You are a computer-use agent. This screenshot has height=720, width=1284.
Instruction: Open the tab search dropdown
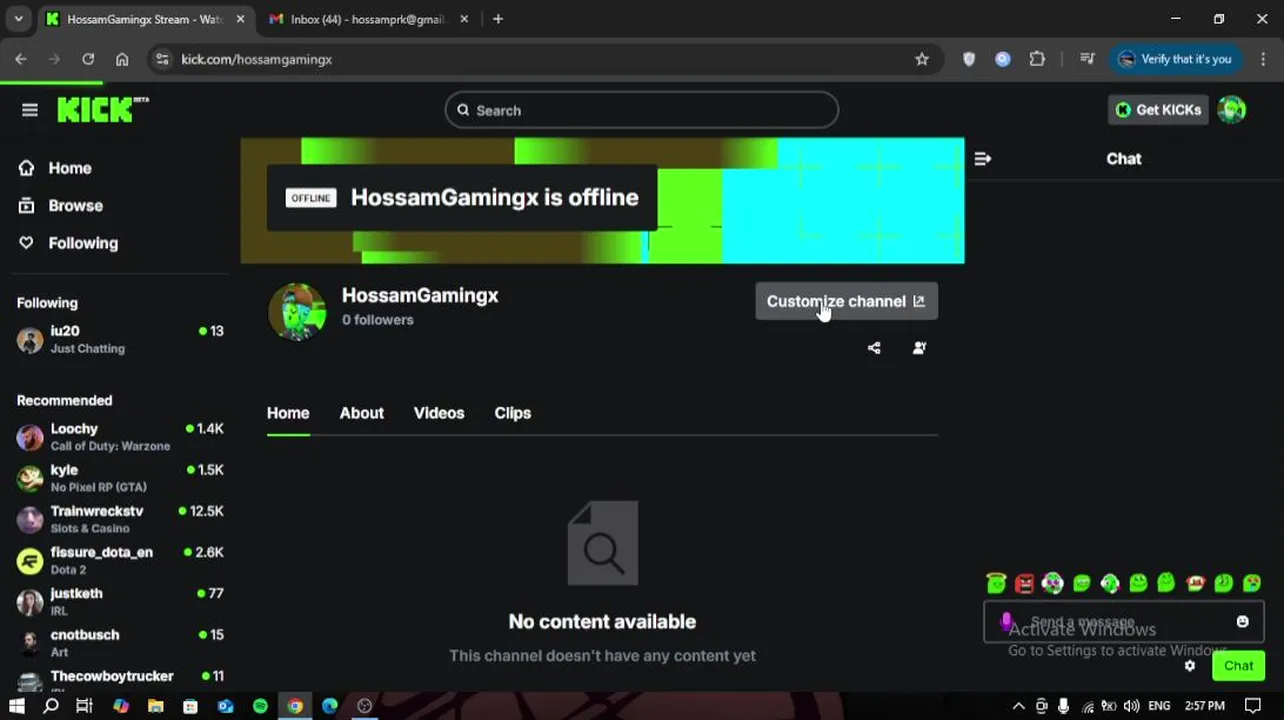pyautogui.click(x=18, y=19)
